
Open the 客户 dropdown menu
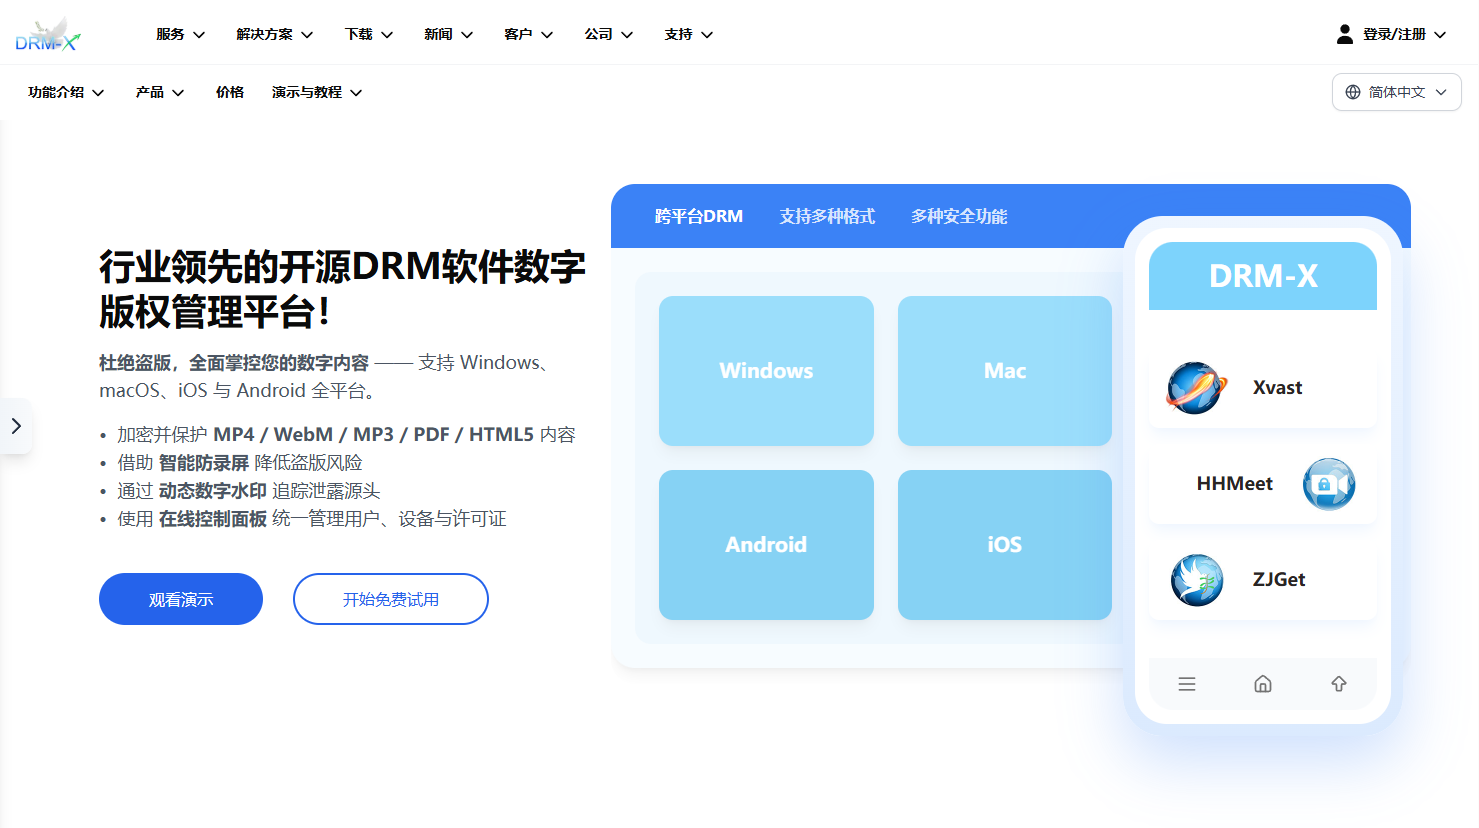click(x=529, y=34)
